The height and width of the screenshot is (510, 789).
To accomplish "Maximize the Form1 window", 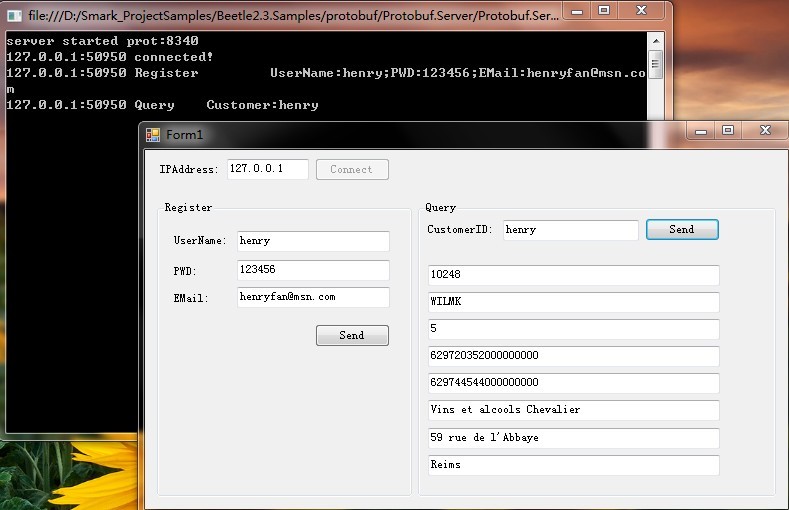I will click(x=728, y=131).
